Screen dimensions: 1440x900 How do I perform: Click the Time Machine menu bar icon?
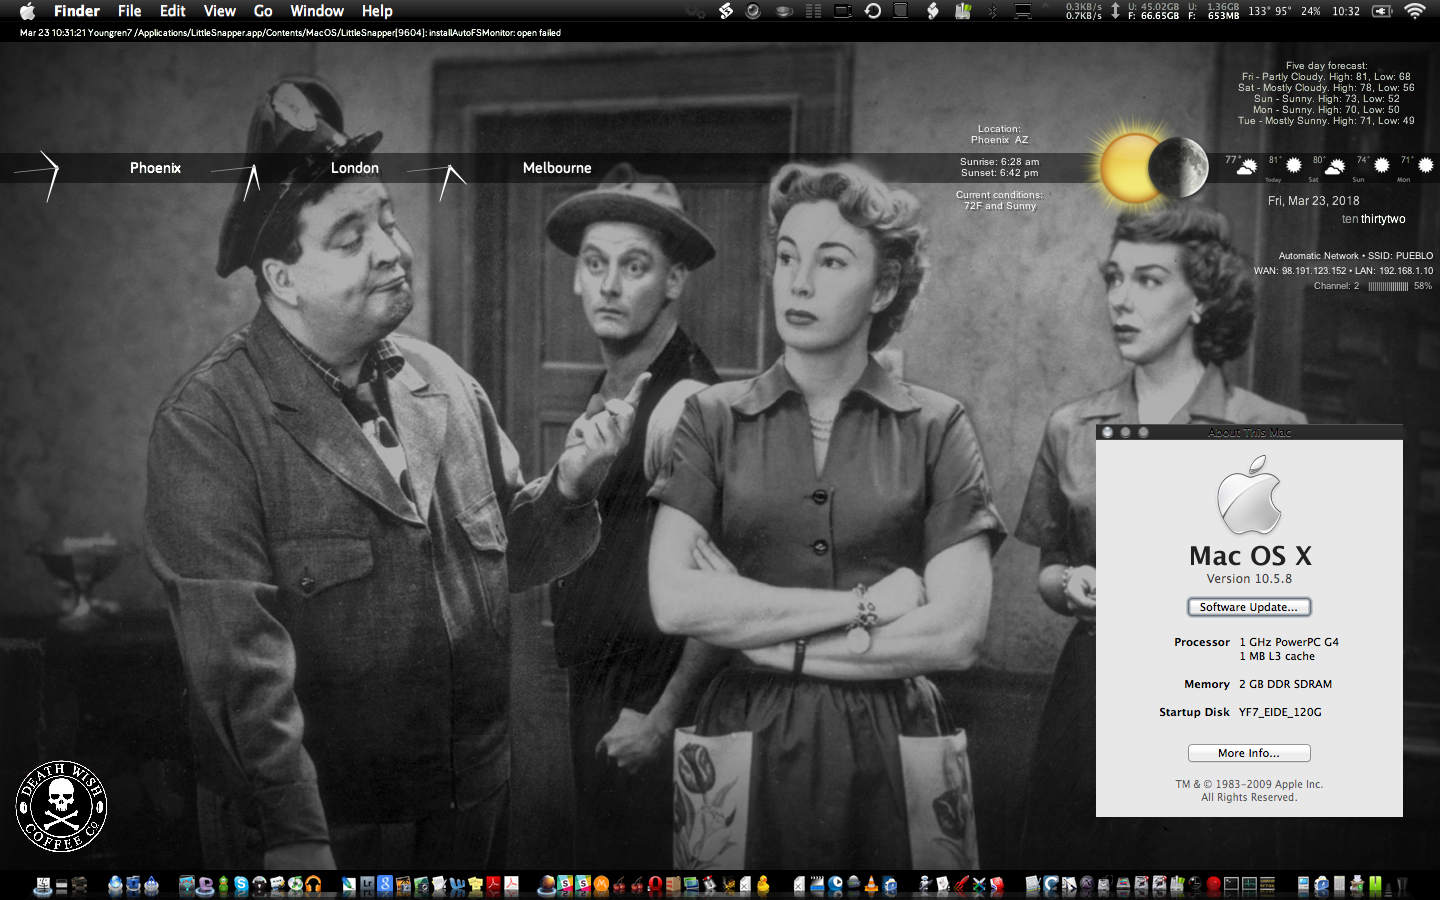[x=873, y=11]
